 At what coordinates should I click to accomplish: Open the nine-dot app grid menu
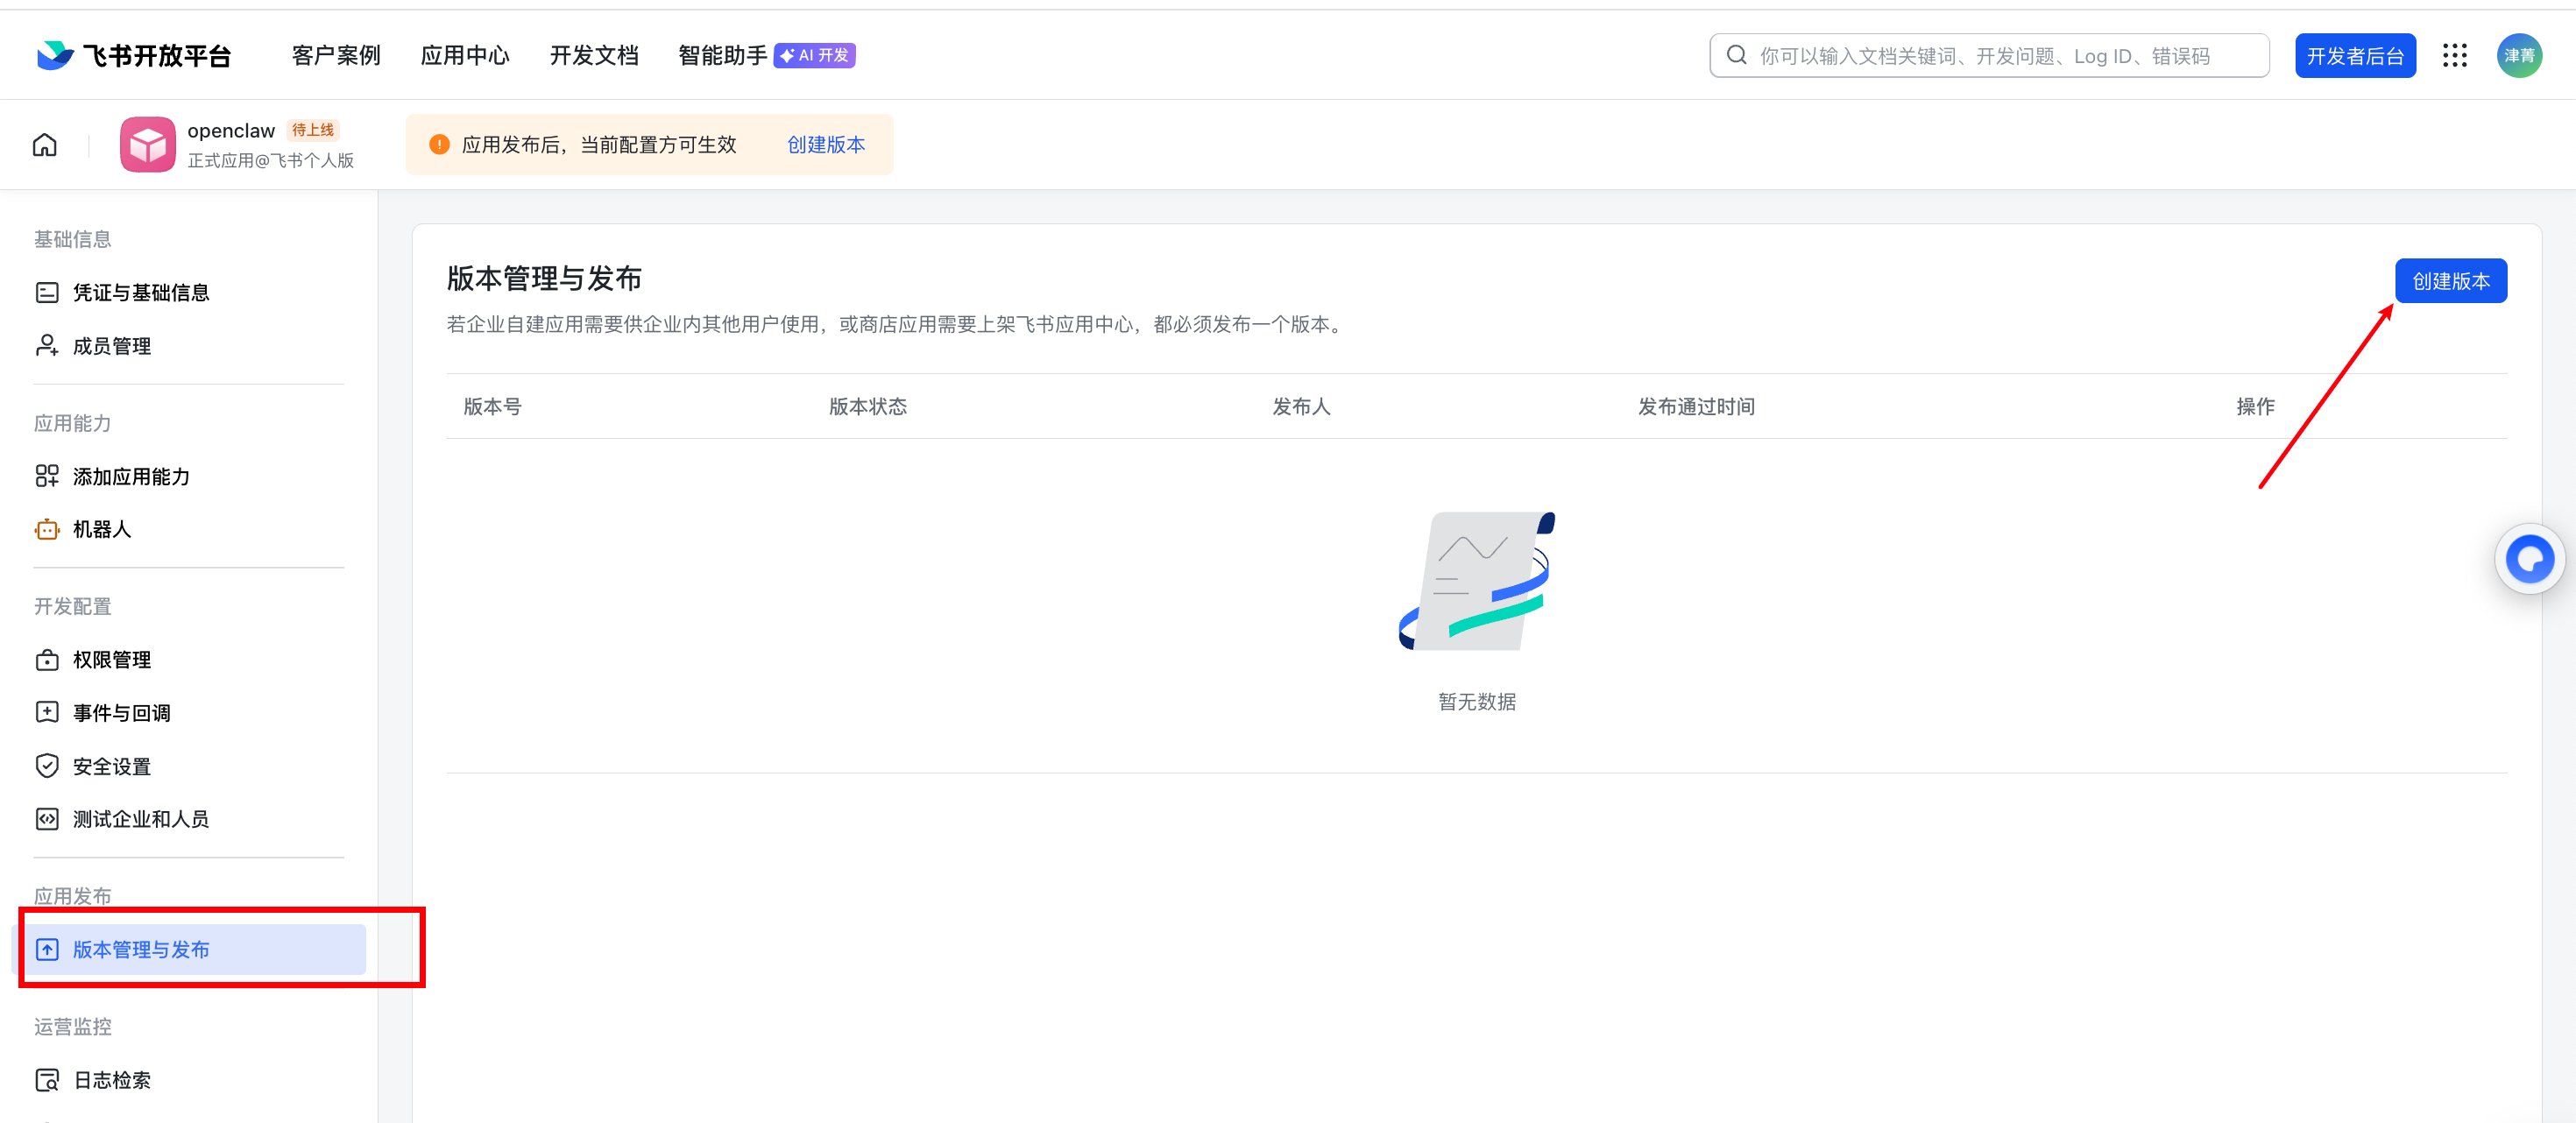[x=2455, y=55]
